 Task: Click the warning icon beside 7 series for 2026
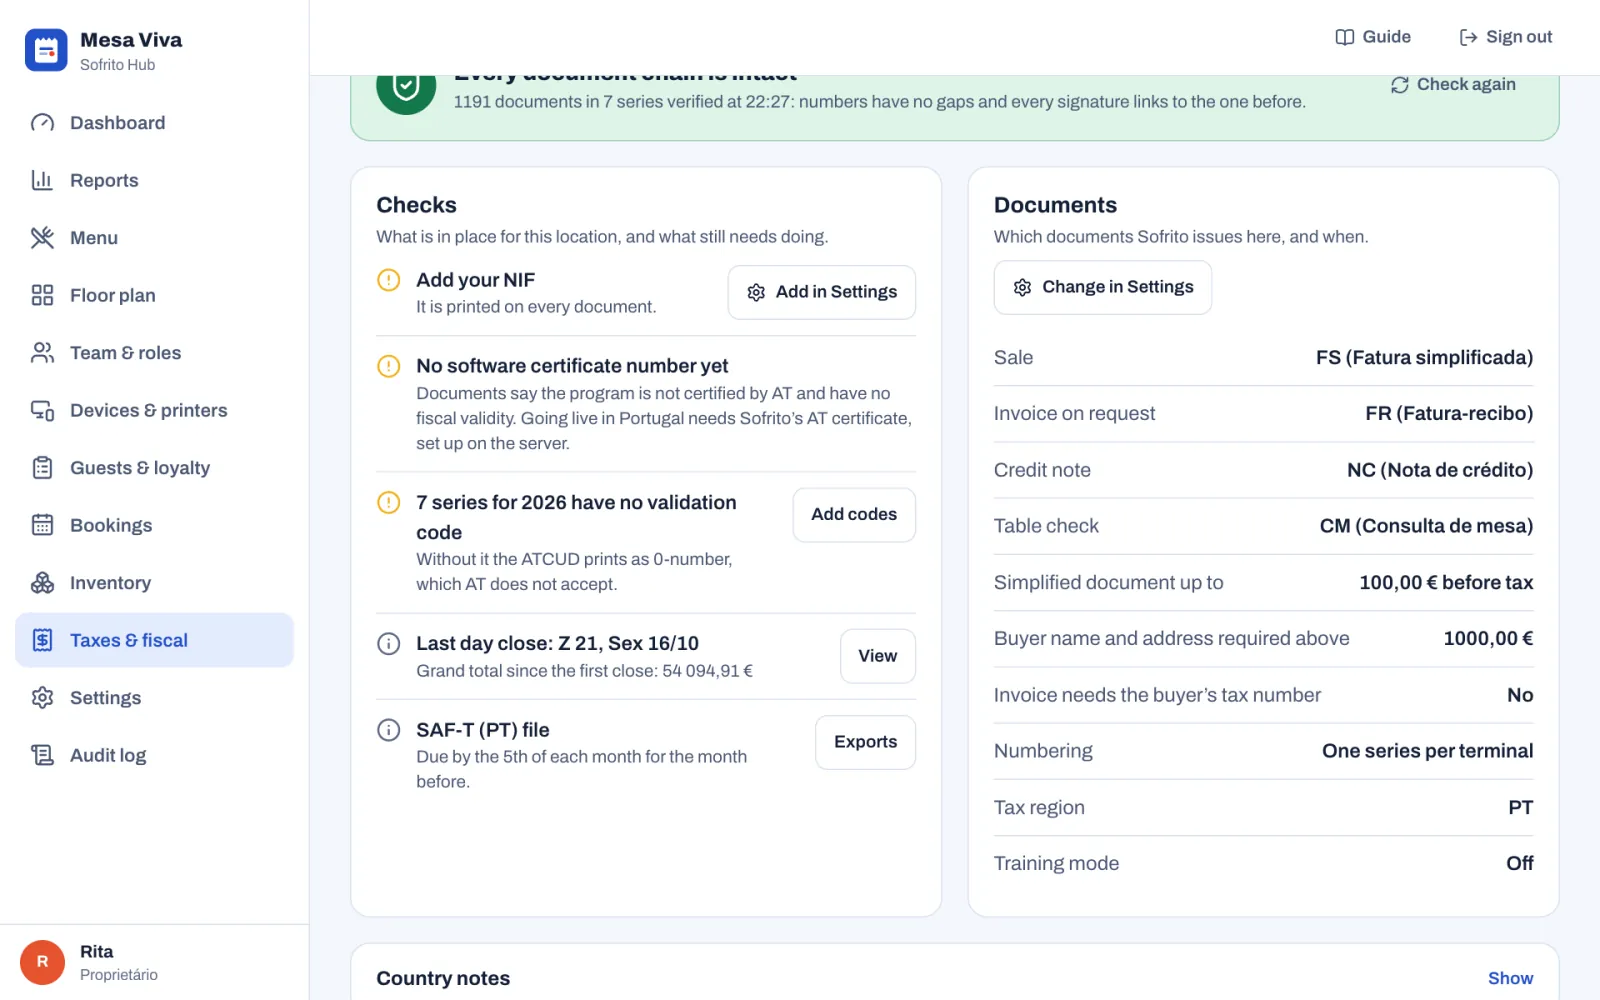pos(389,502)
